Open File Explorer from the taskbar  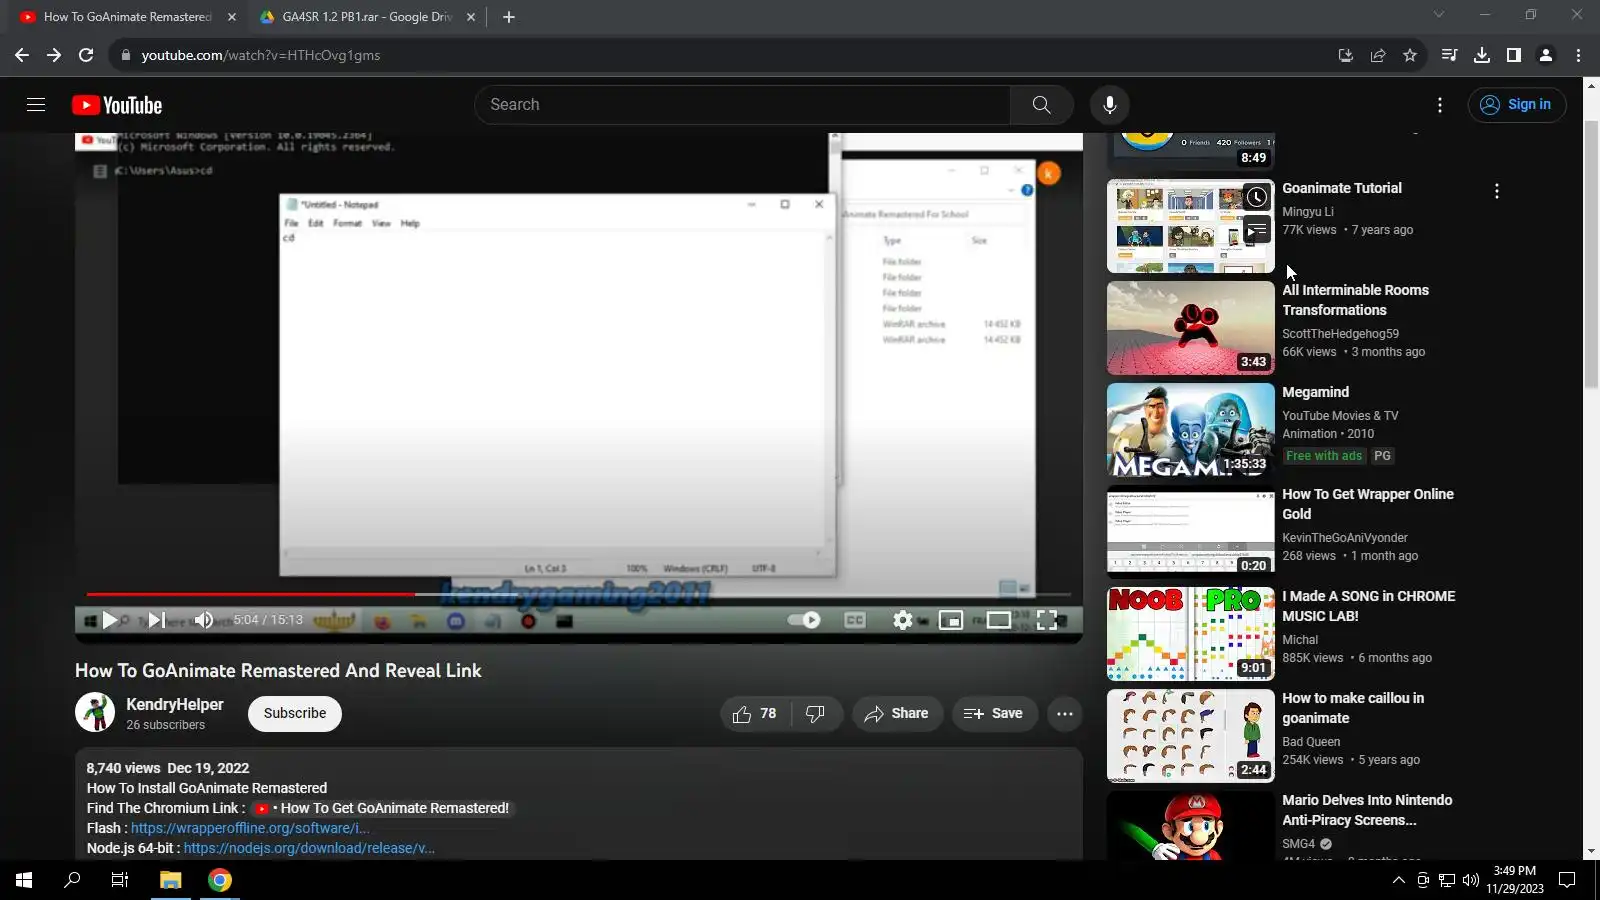(171, 880)
